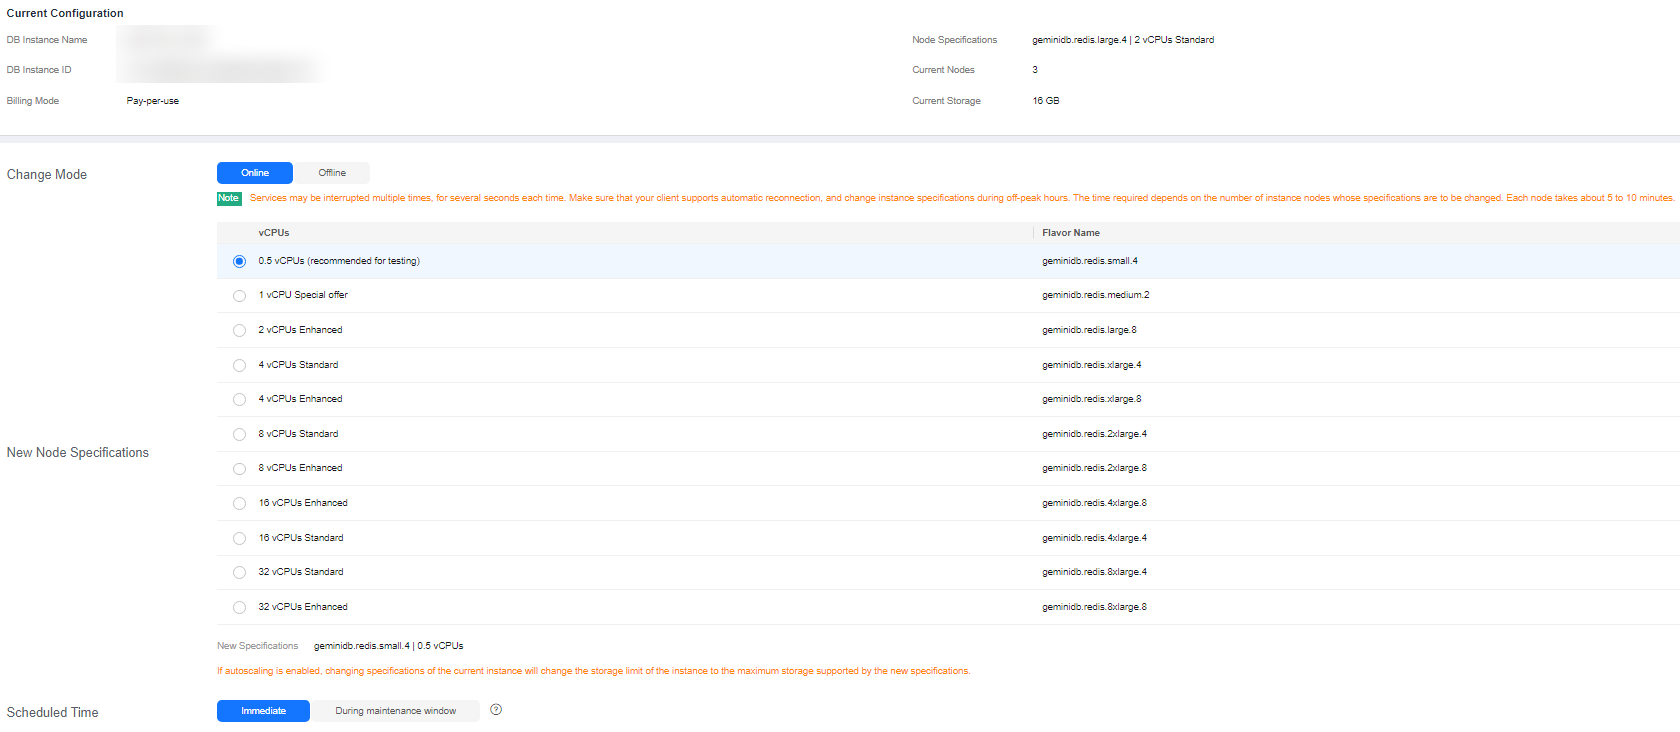Click the 2 vCPUs Enhanced label
This screenshot has width=1680, height=732.
pyautogui.click(x=300, y=330)
